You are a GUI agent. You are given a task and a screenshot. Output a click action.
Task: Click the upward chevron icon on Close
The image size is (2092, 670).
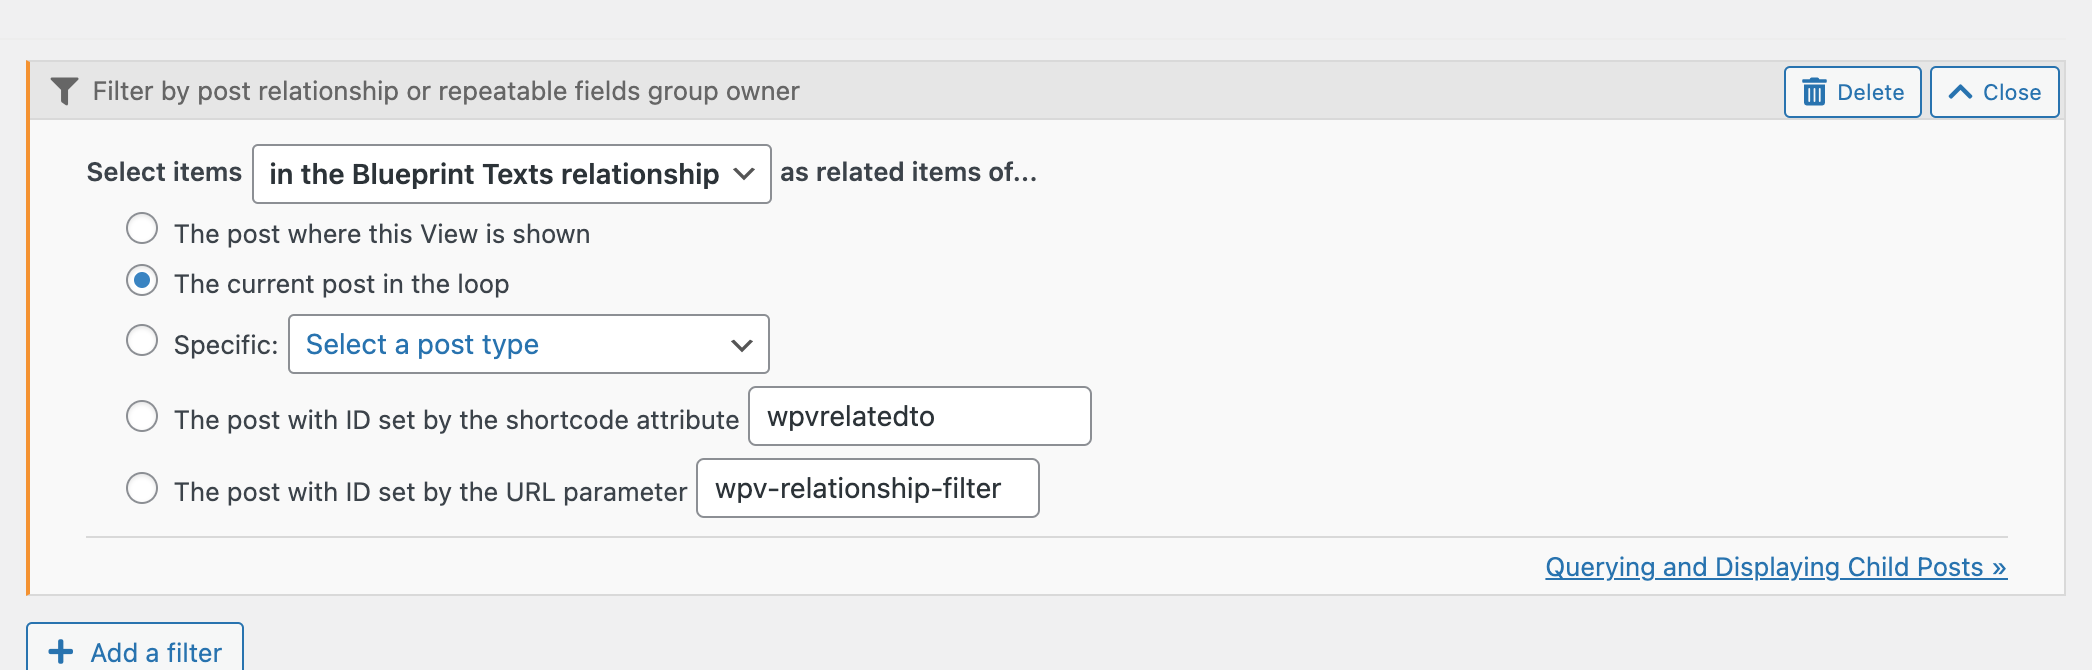(x=1960, y=92)
